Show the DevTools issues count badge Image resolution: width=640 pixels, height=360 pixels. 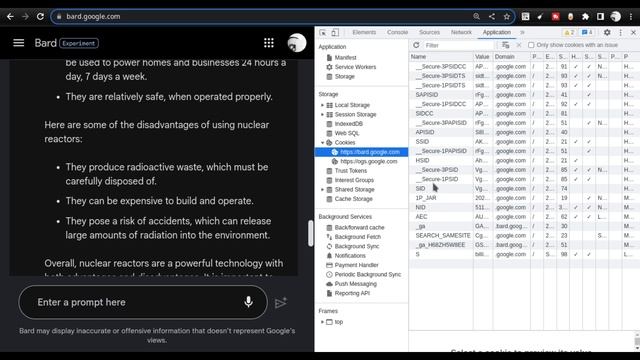coord(587,32)
